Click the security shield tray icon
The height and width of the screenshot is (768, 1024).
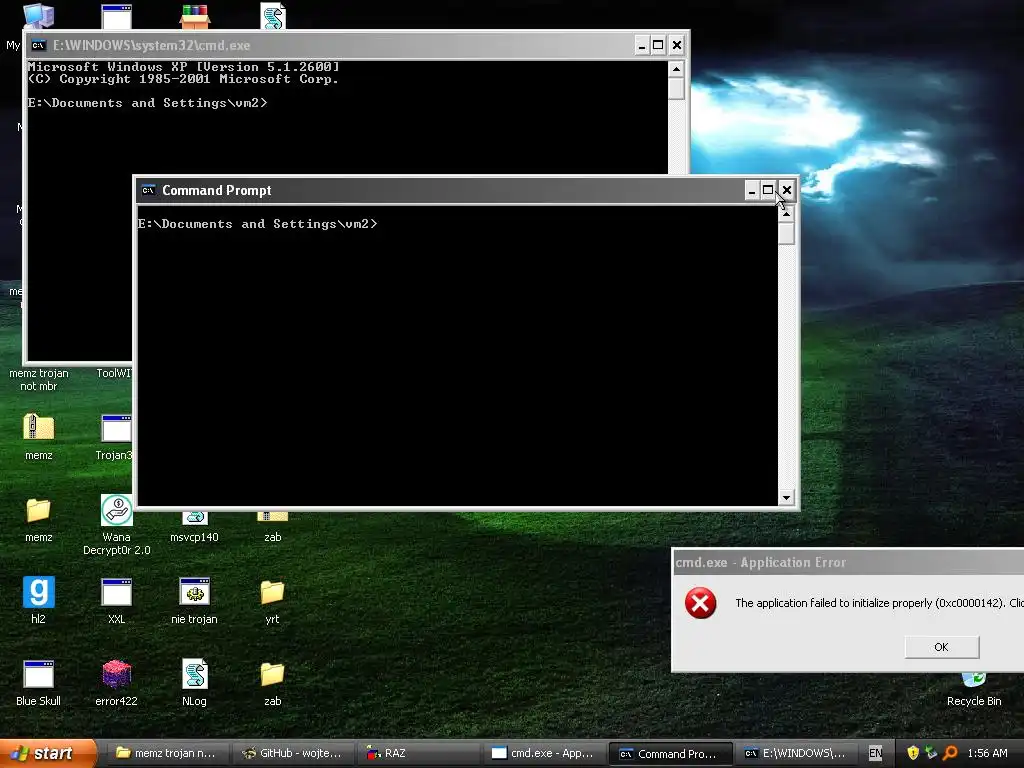912,753
